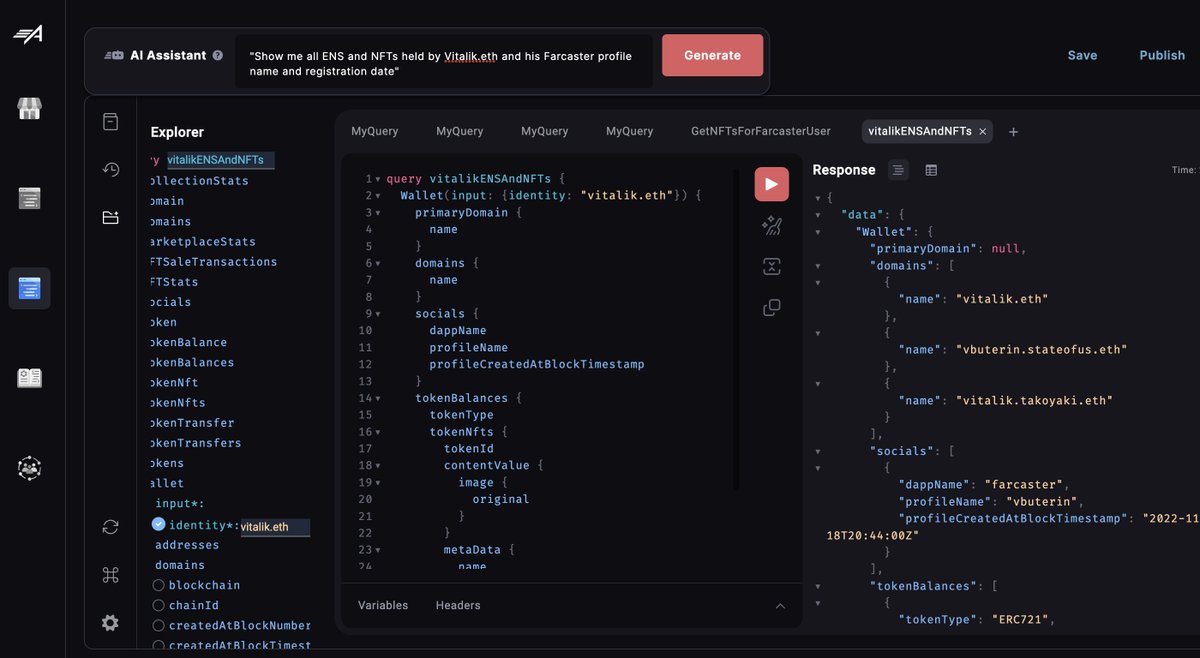1200x658 pixels.
Task: Open the GetNFTsForFarcasterUser tab
Action: click(761, 131)
